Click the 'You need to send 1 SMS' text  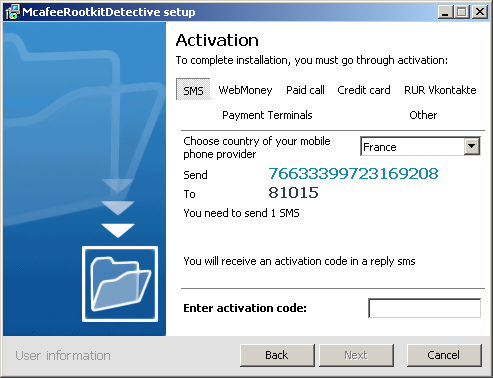point(241,213)
